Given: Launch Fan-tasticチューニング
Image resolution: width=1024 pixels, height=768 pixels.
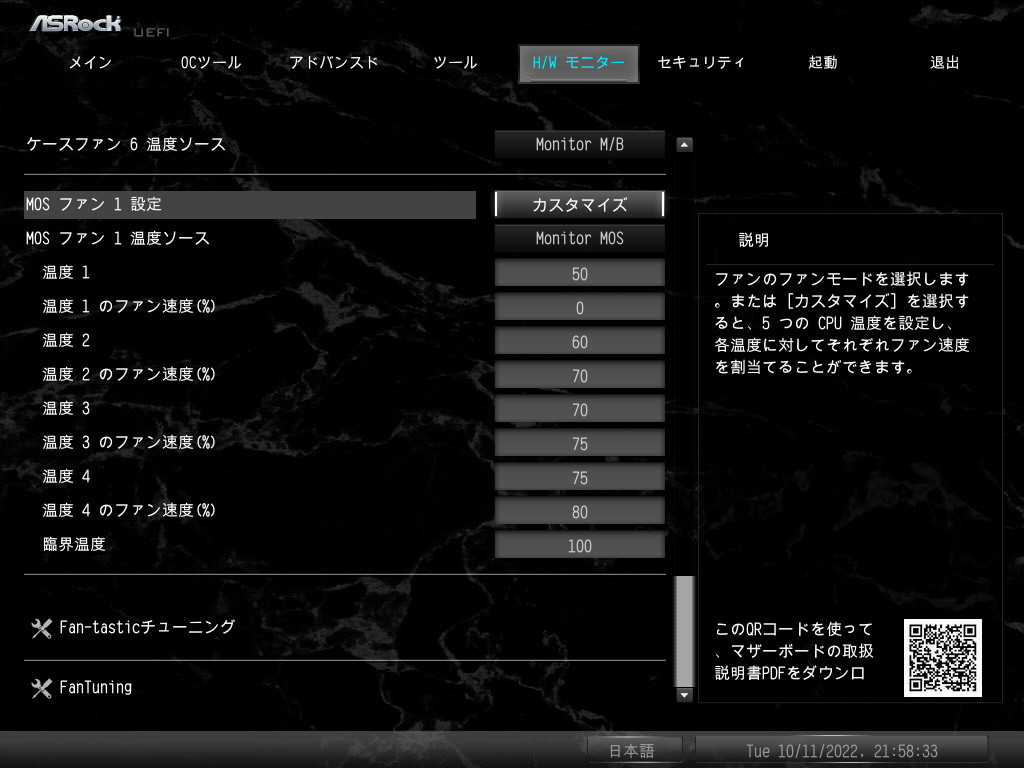Looking at the screenshot, I should pos(147,628).
